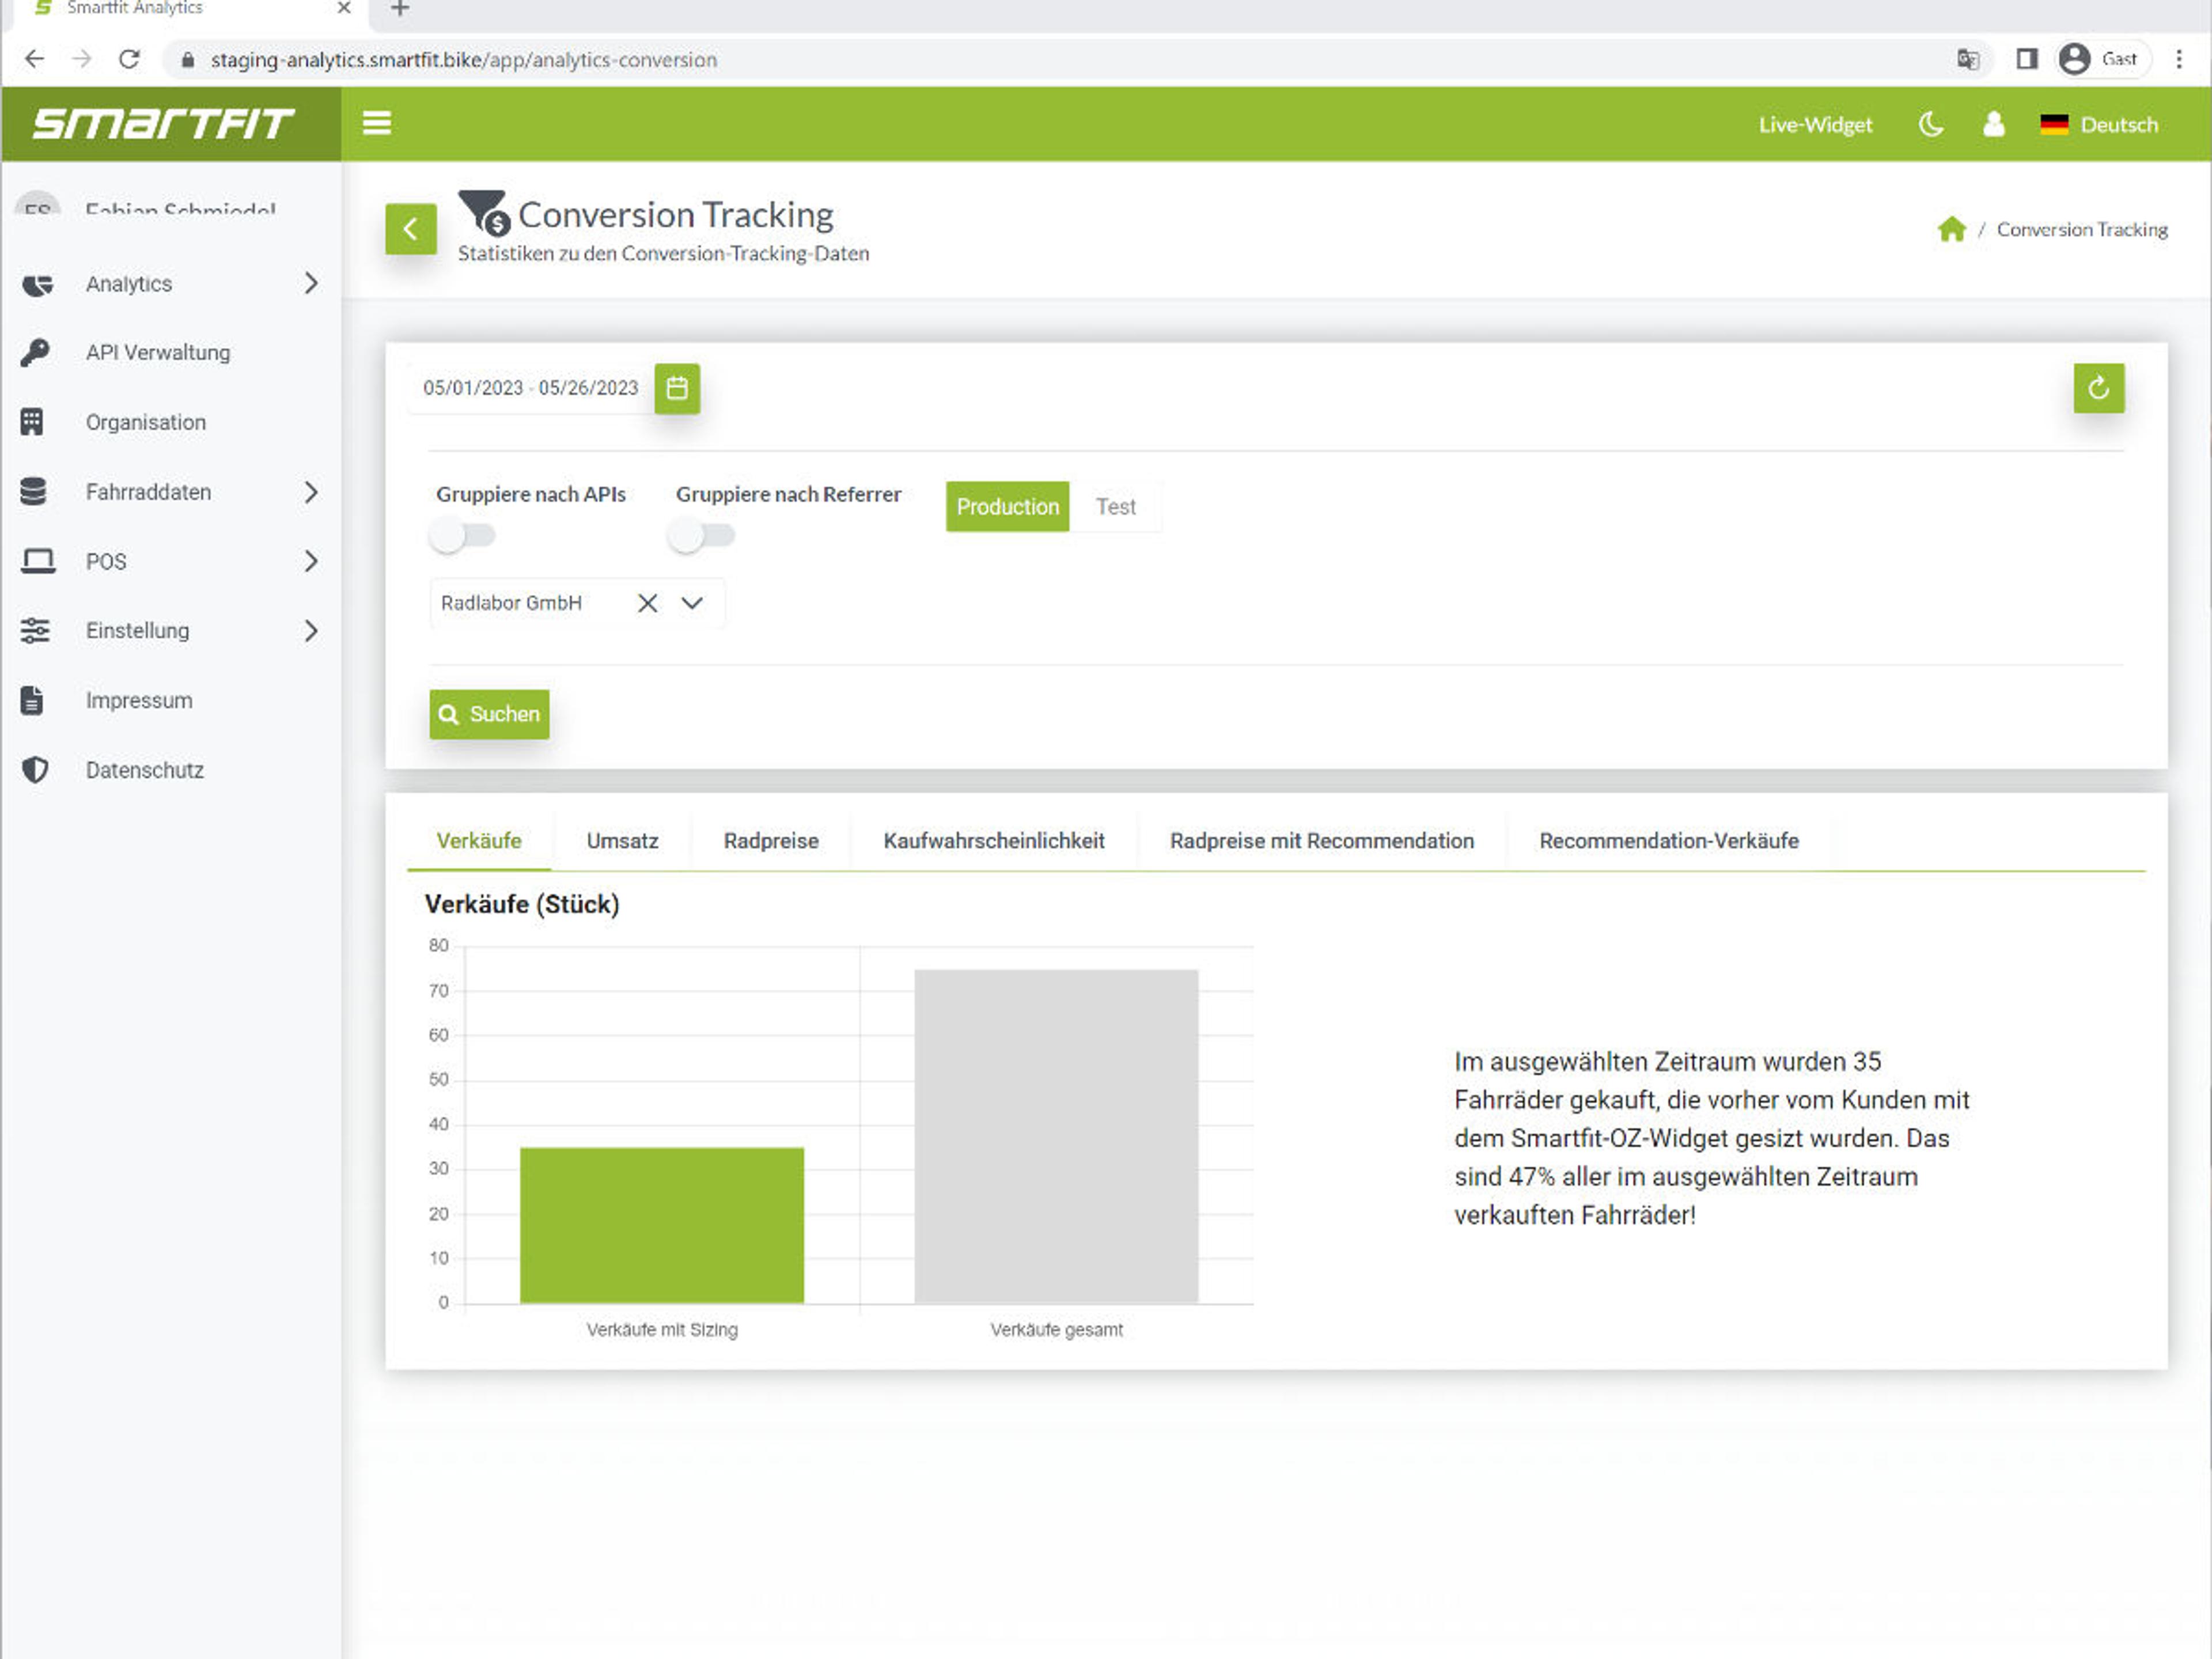Screen dimensions: 2212x1659
Task: Click the green back arrow button
Action: [410, 229]
